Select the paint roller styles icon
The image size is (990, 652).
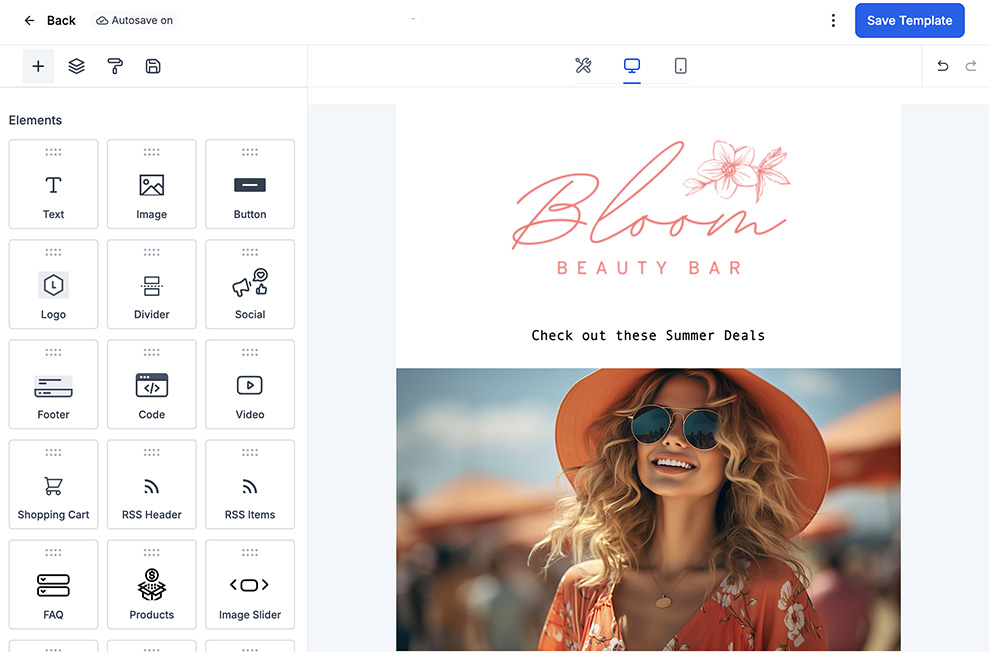pos(115,66)
